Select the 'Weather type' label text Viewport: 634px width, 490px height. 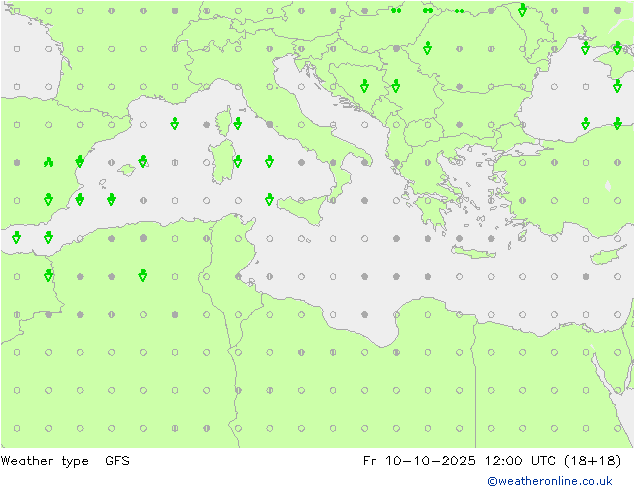(x=45, y=461)
